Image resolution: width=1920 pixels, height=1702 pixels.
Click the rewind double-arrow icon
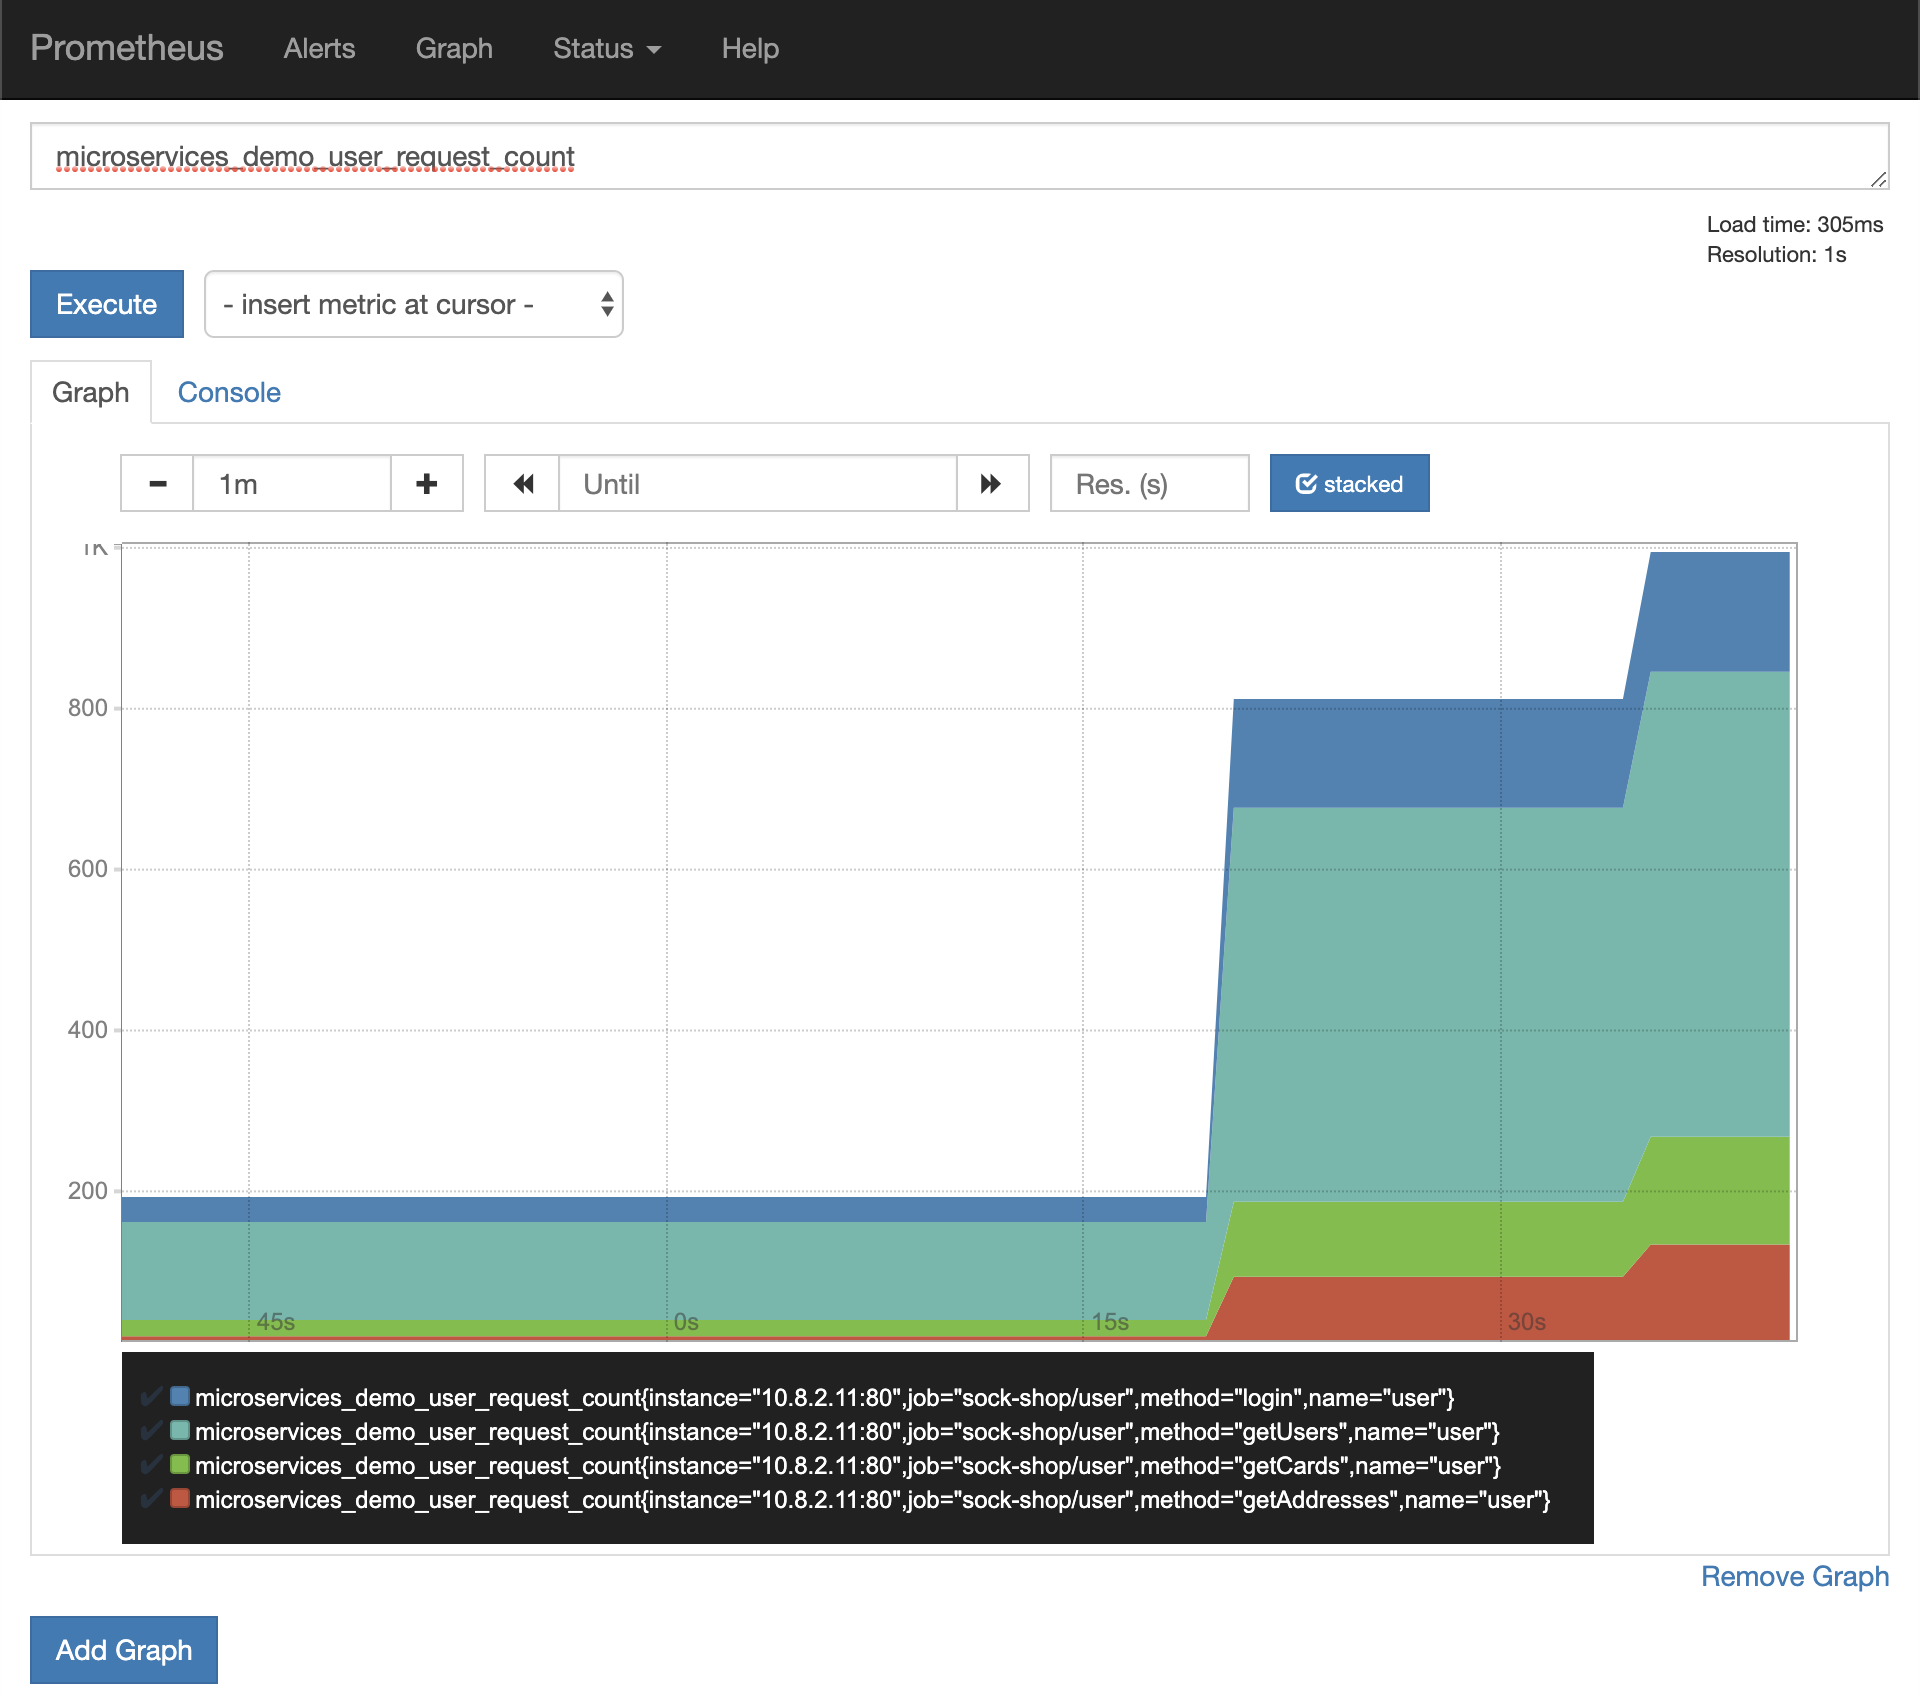tap(522, 484)
